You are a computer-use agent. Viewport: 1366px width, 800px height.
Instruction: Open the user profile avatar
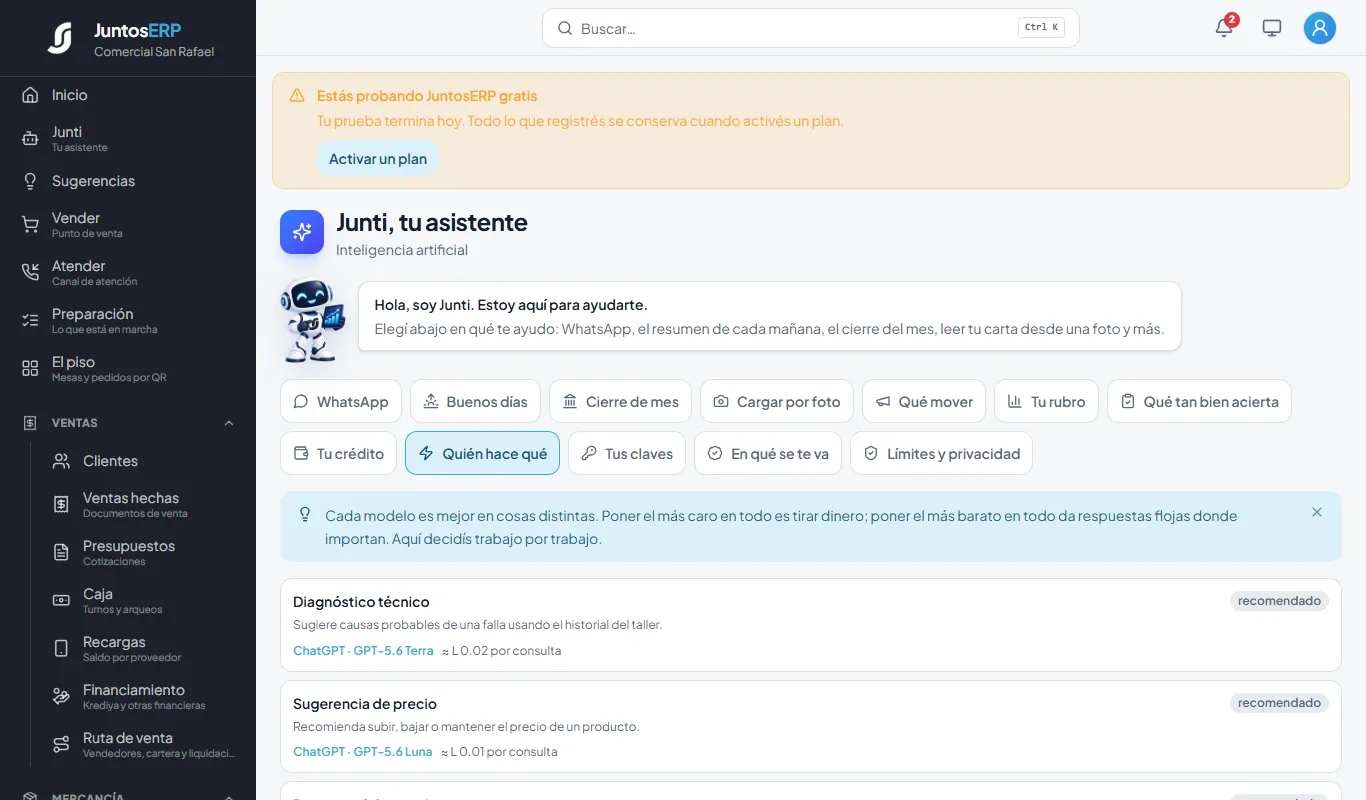[x=1320, y=28]
